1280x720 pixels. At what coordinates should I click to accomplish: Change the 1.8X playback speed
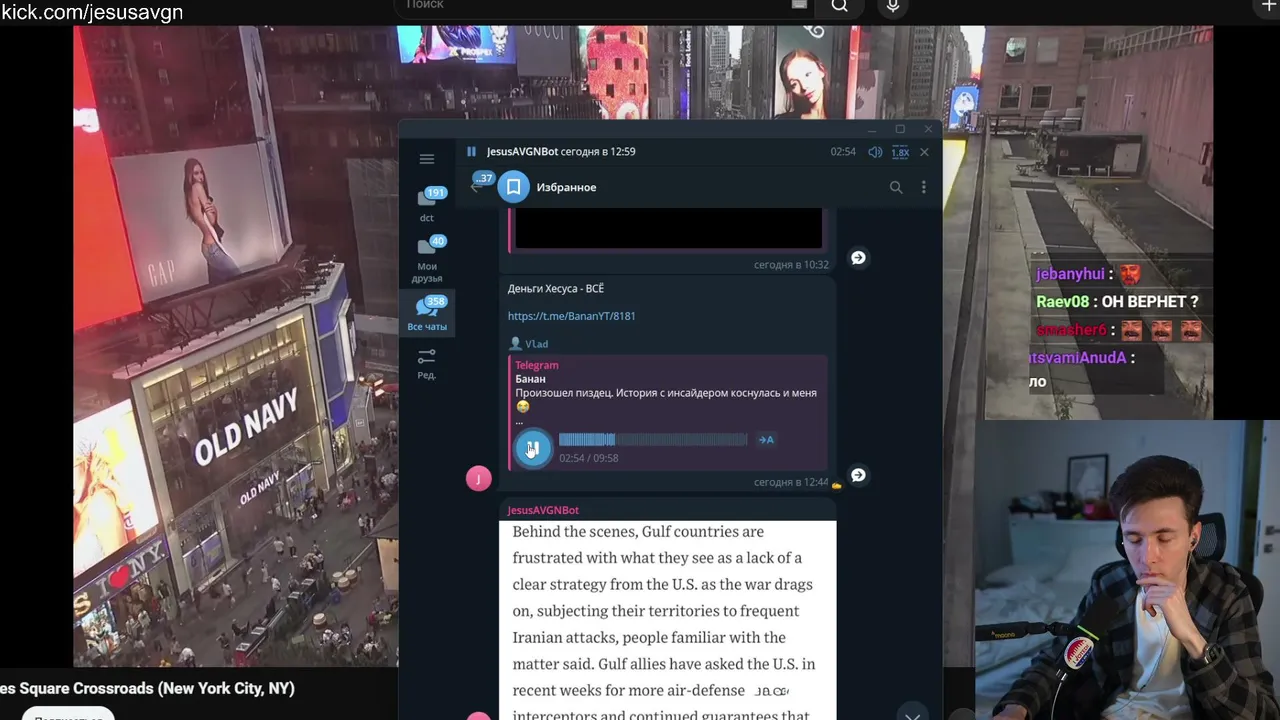point(900,152)
